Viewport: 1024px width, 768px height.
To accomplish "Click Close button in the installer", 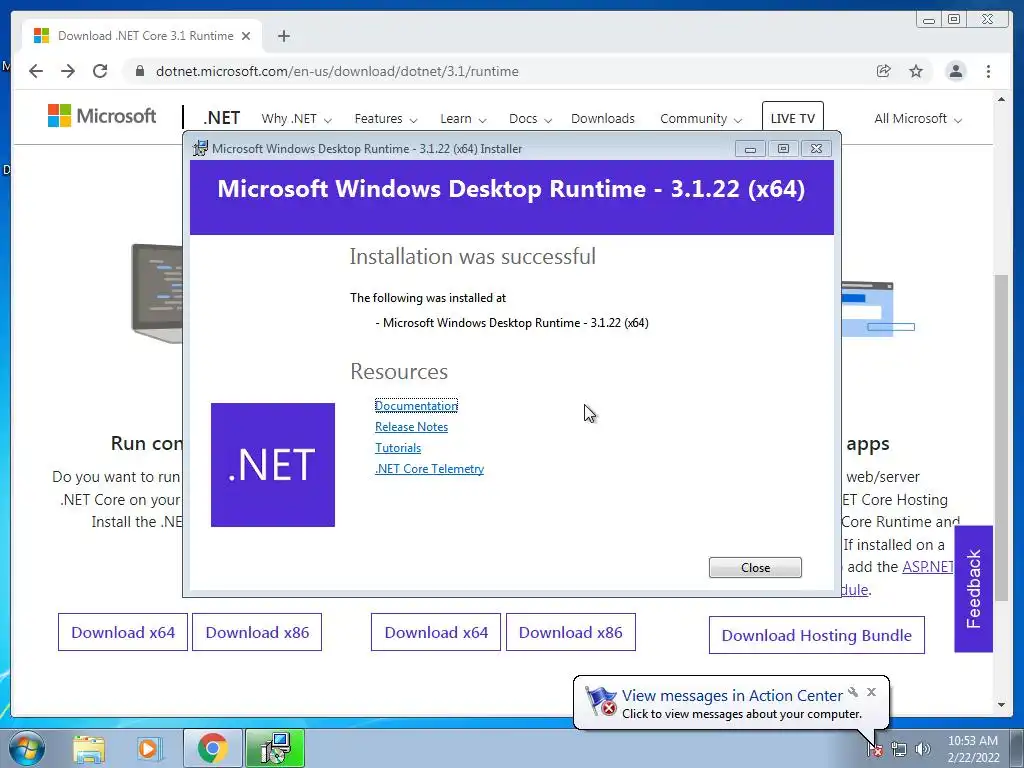I will [755, 568].
